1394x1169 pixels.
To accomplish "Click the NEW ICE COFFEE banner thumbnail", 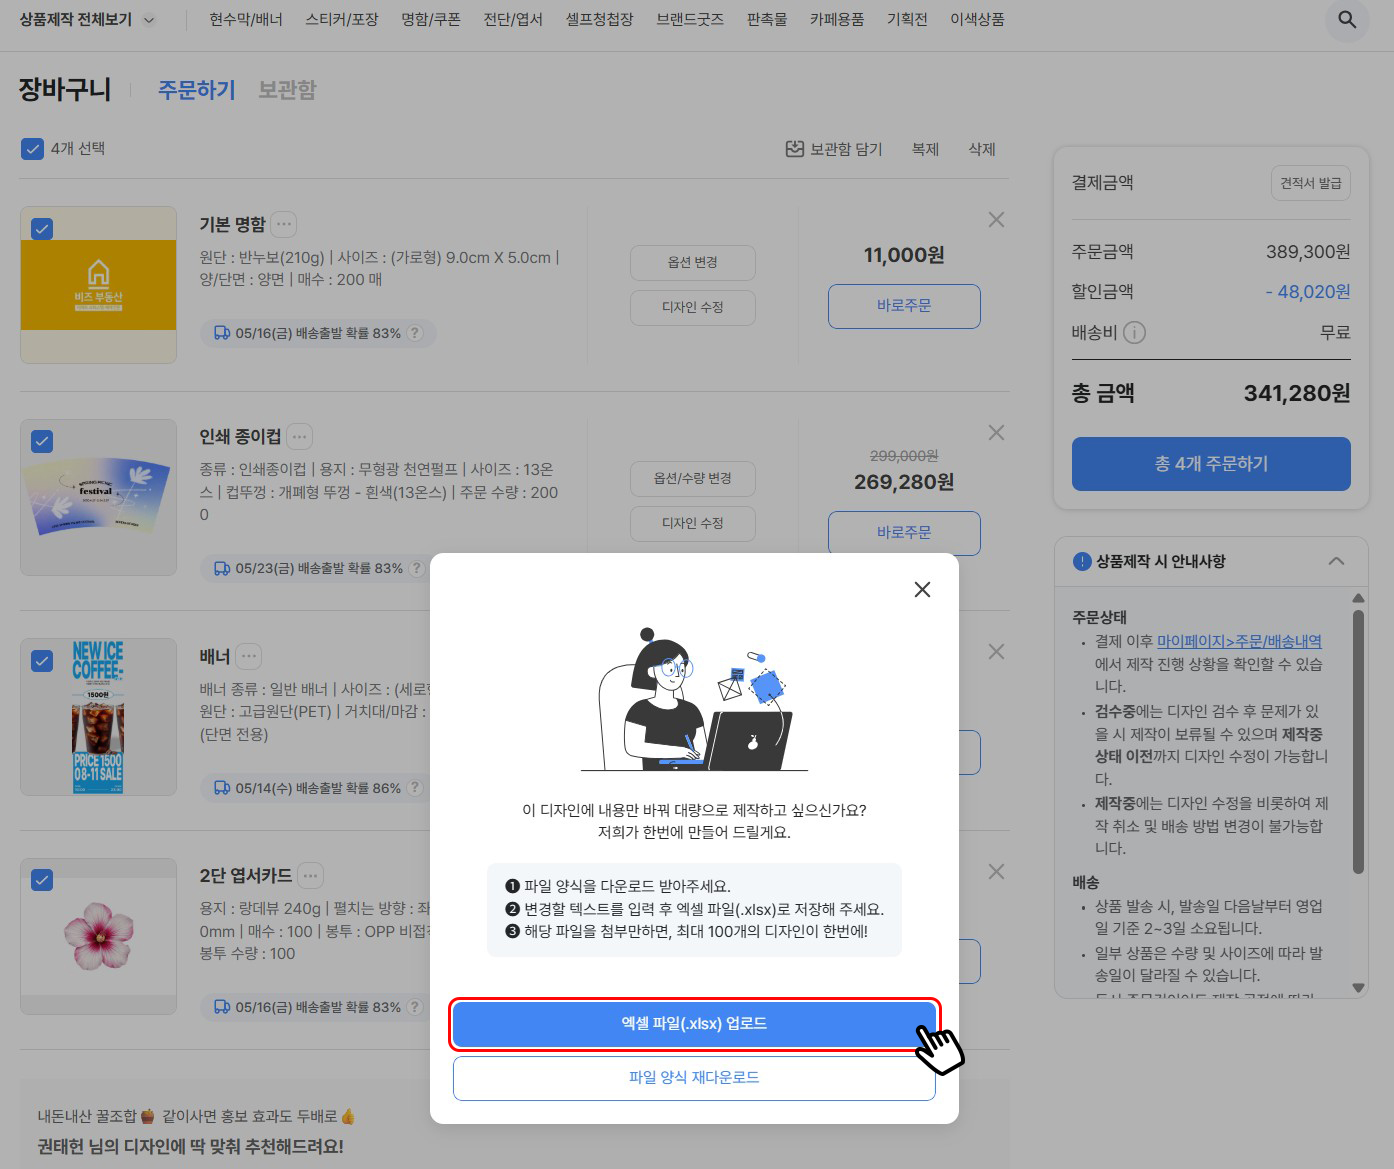I will 97,716.
